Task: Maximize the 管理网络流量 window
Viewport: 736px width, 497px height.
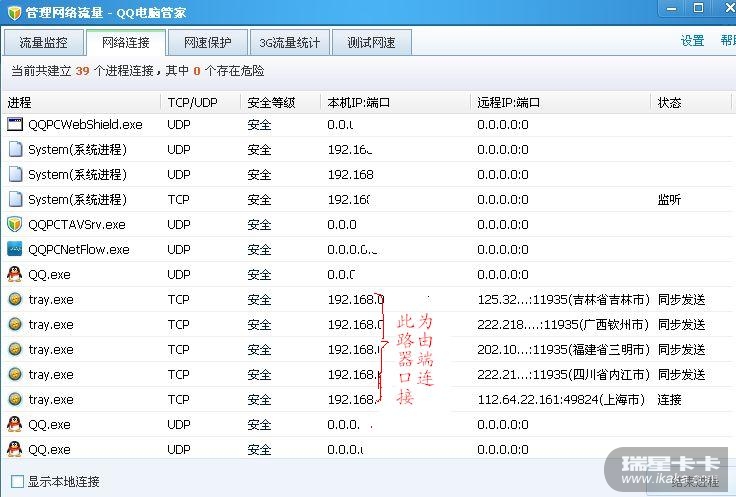Action: [x=698, y=8]
